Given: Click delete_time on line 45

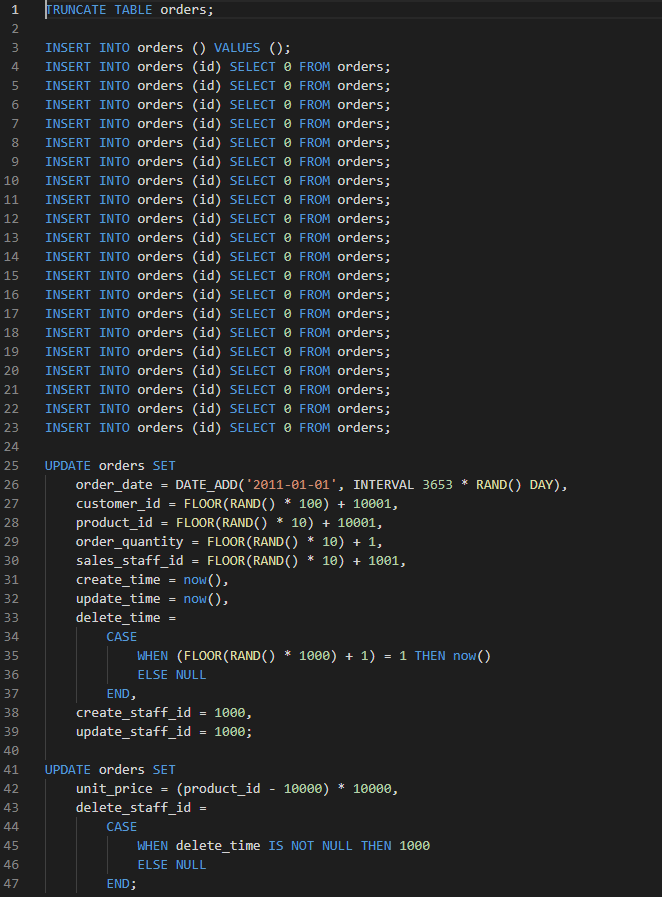Looking at the screenshot, I should [218, 845].
